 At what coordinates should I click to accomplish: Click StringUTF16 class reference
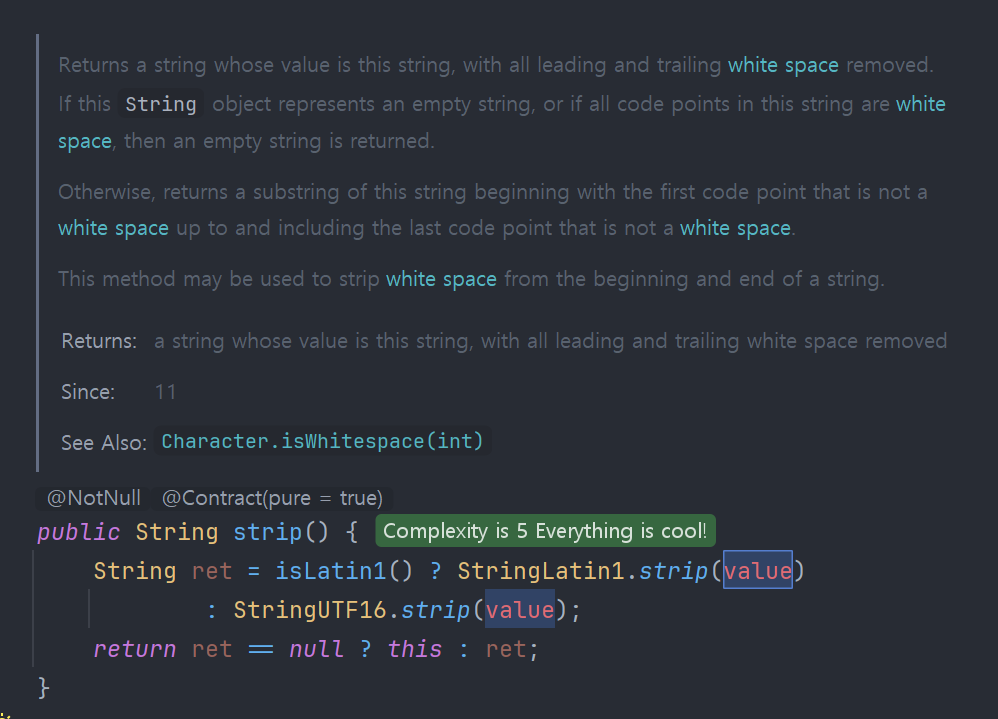[309, 610]
